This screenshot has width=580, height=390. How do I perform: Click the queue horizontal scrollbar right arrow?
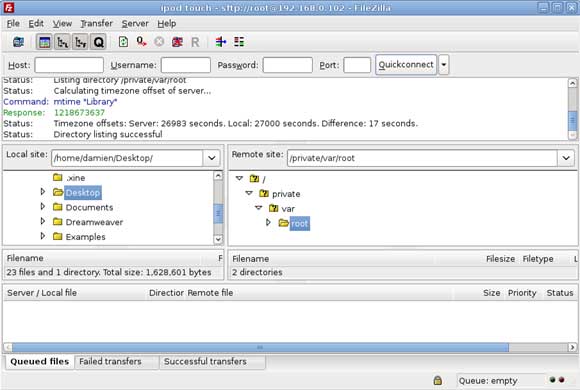click(x=572, y=347)
